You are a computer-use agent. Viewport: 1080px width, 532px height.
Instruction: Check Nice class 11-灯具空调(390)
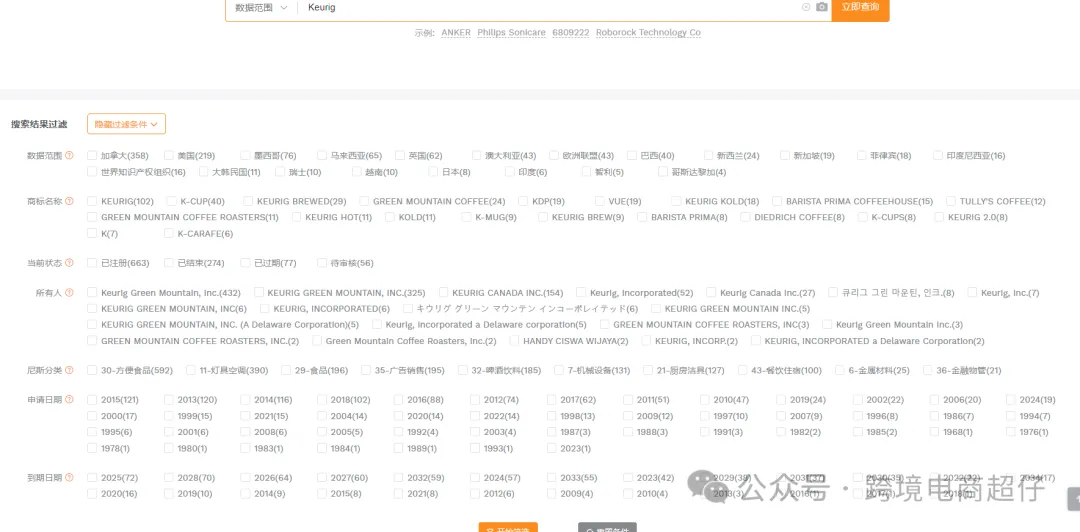pos(191,371)
